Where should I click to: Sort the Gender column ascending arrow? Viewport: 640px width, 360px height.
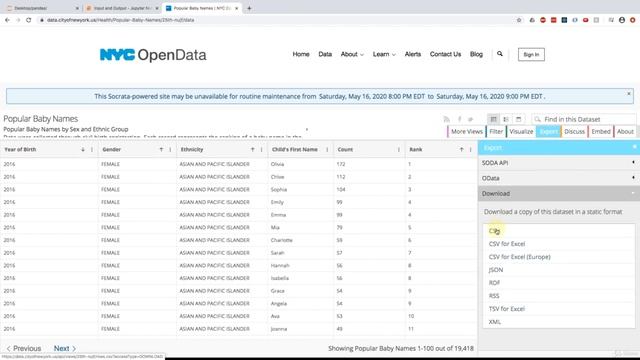pyautogui.click(x=161, y=149)
